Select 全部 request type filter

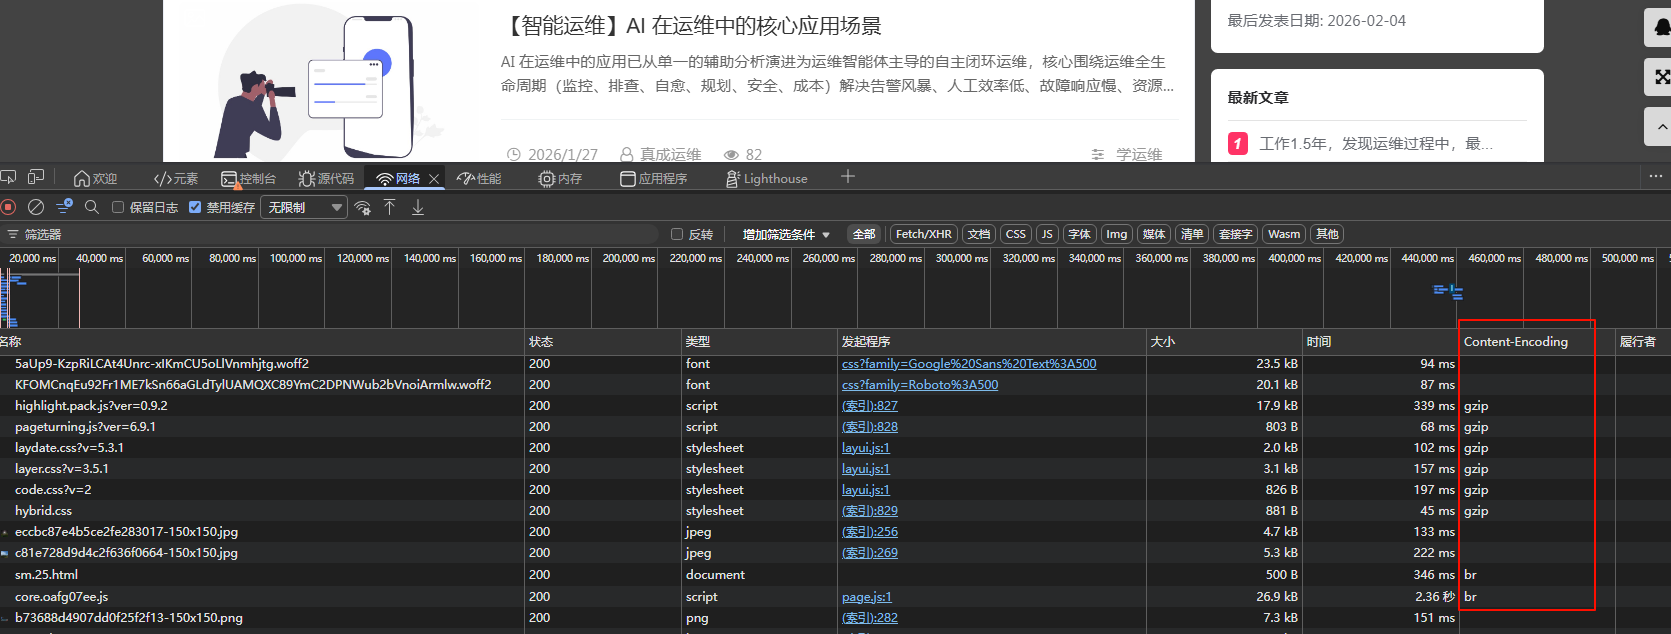point(864,234)
